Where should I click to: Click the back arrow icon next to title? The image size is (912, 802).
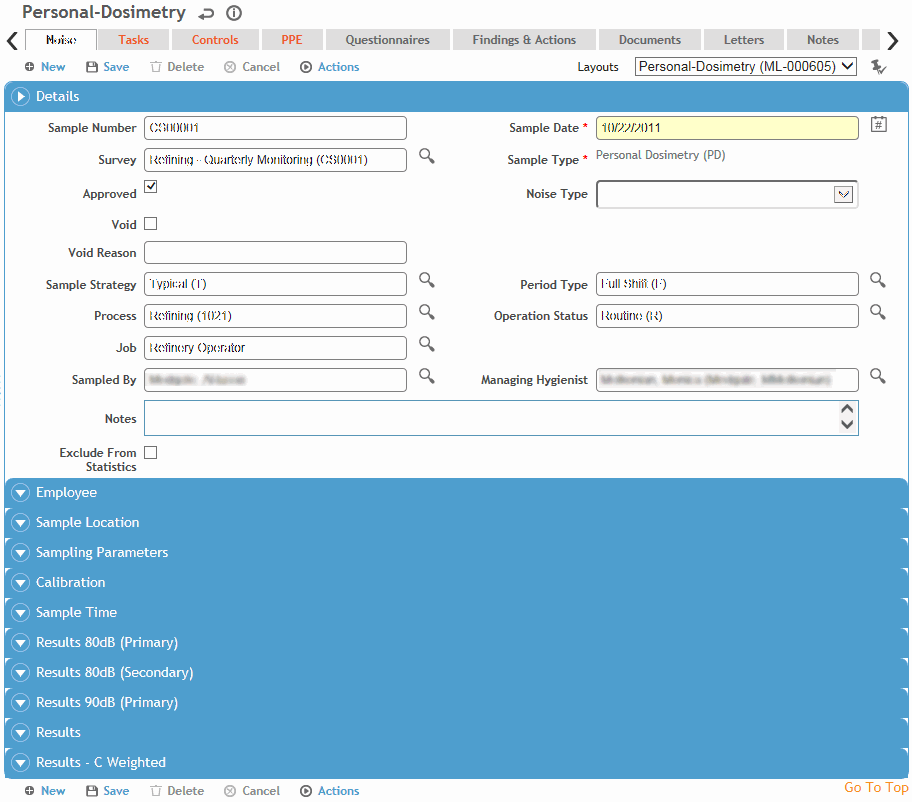[x=206, y=14]
